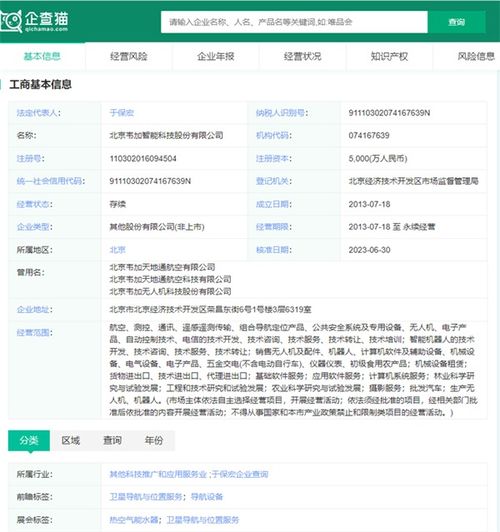
Task: Click registration number 110302016094504
Action: coord(143,158)
